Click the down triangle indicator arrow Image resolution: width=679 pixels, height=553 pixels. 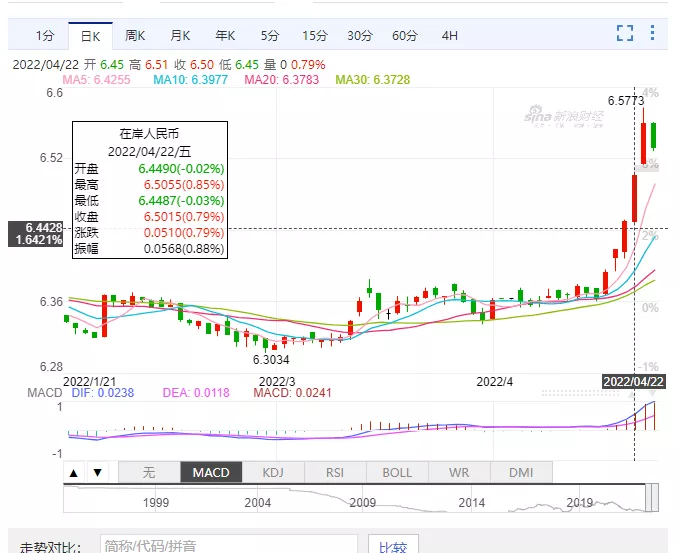[98, 472]
